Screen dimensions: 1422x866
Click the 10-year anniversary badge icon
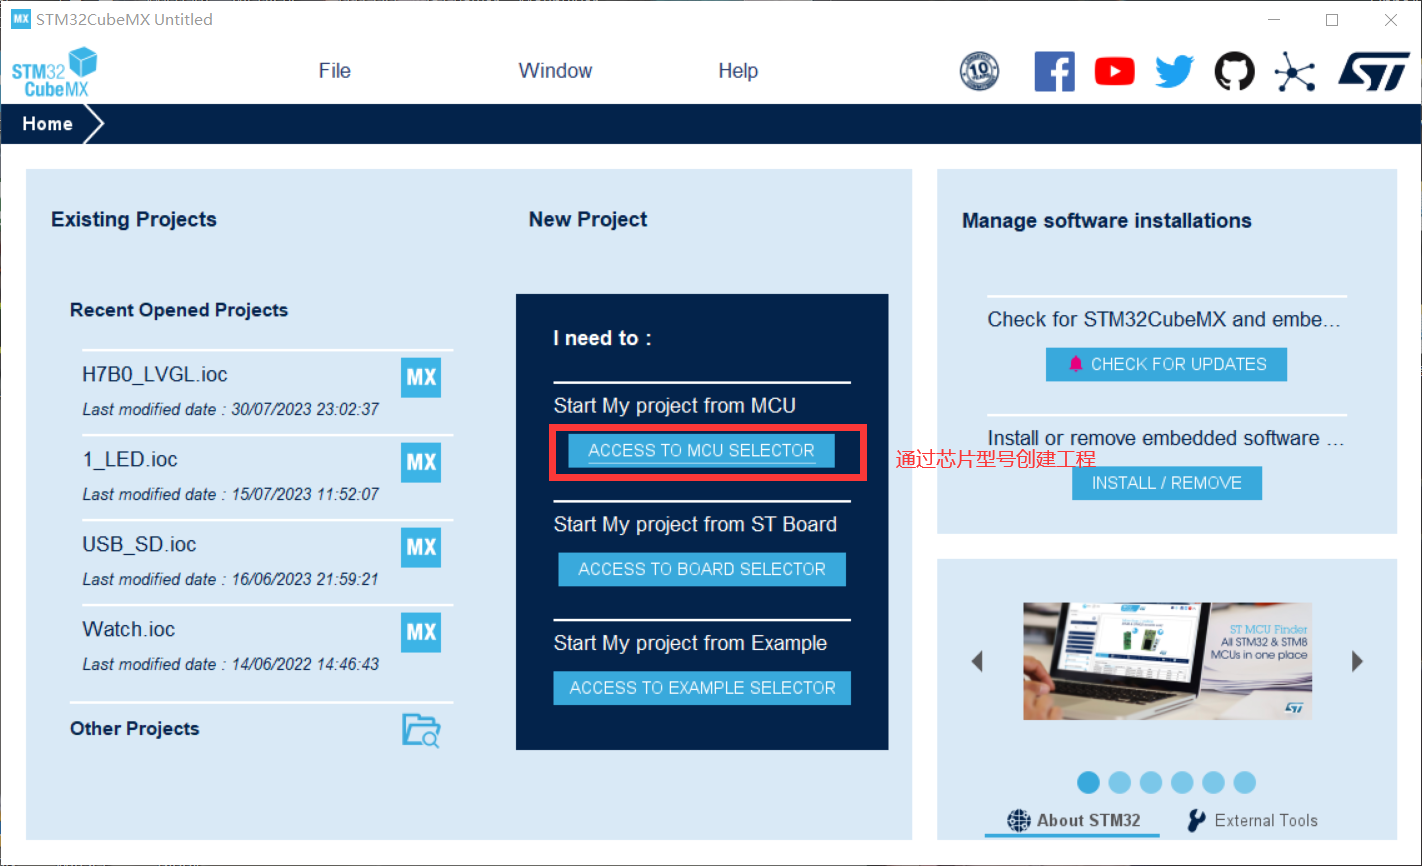[x=979, y=72]
